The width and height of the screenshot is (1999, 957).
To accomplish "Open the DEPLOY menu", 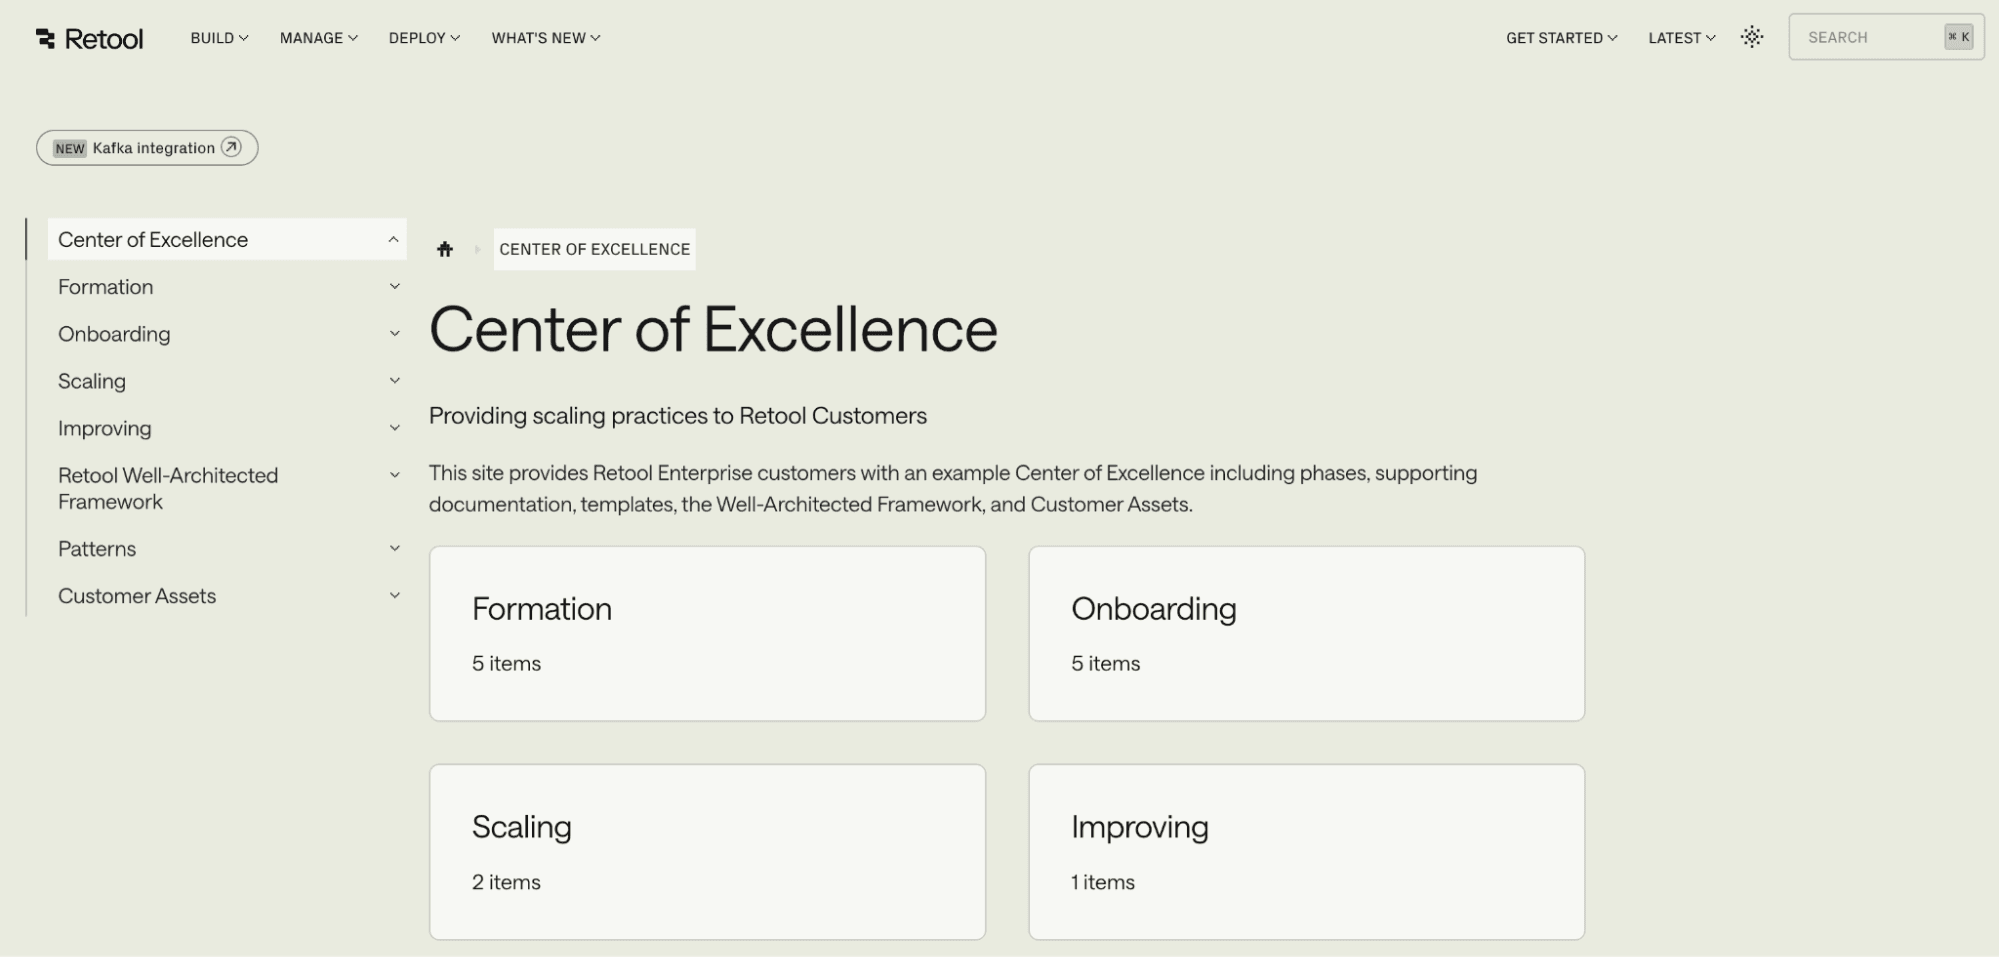I will point(423,37).
